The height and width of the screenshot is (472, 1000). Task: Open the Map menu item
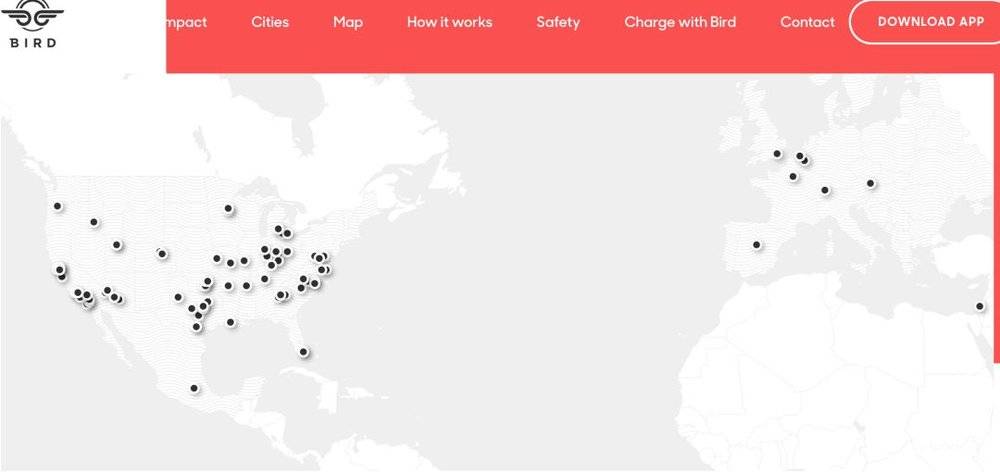(348, 22)
